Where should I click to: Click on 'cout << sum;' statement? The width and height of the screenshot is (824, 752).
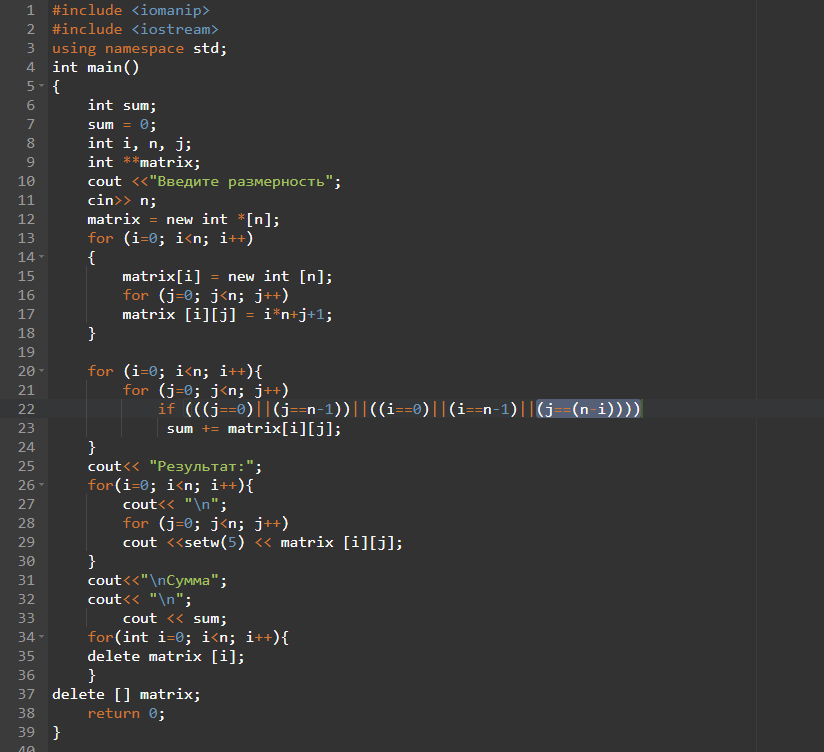pyautogui.click(x=174, y=619)
